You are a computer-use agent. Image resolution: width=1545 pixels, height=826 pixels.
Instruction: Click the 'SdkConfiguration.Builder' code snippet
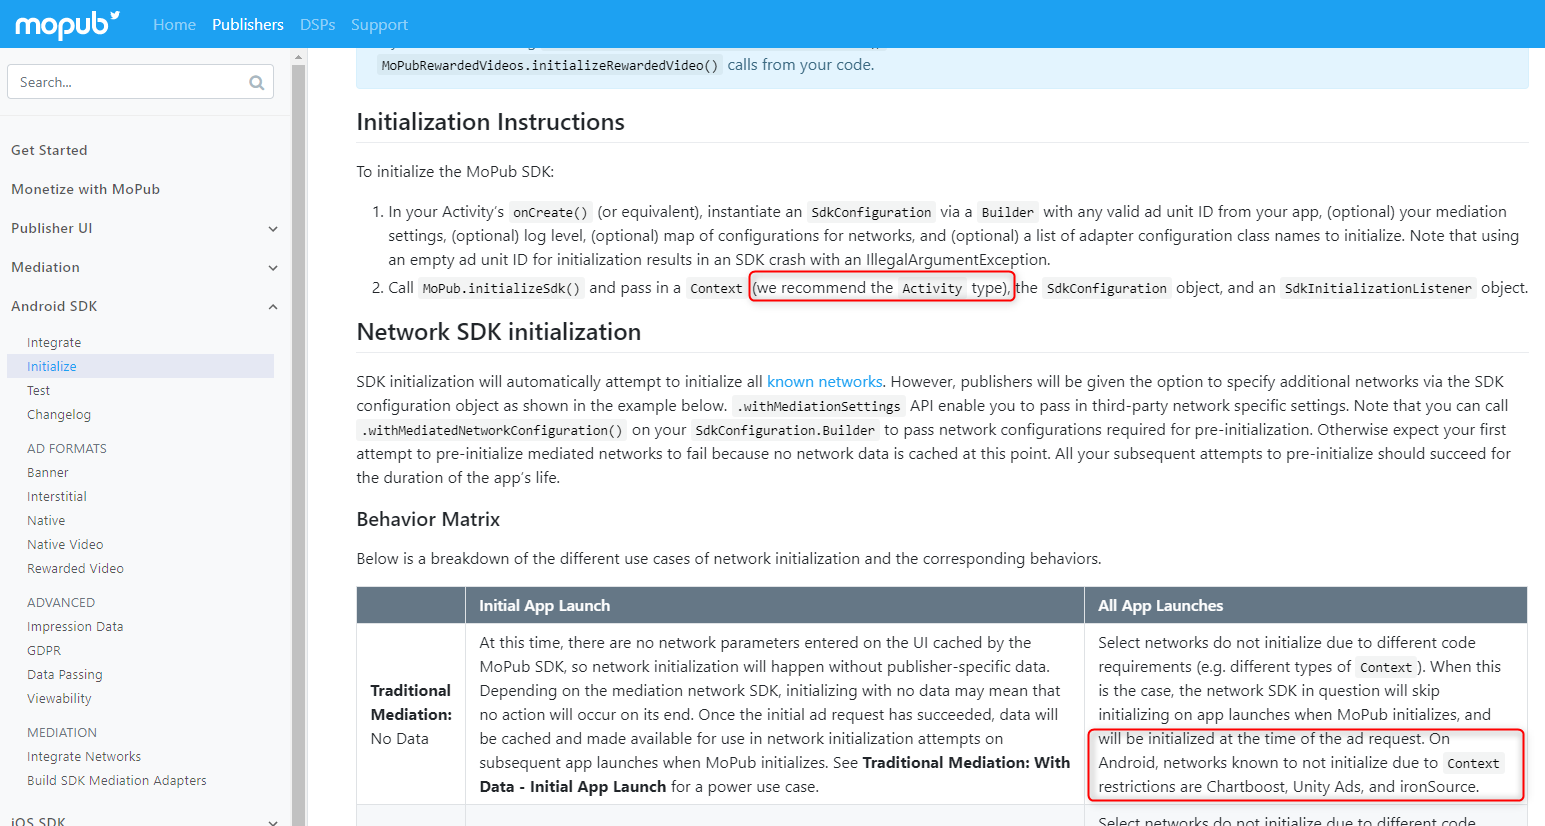pos(785,430)
